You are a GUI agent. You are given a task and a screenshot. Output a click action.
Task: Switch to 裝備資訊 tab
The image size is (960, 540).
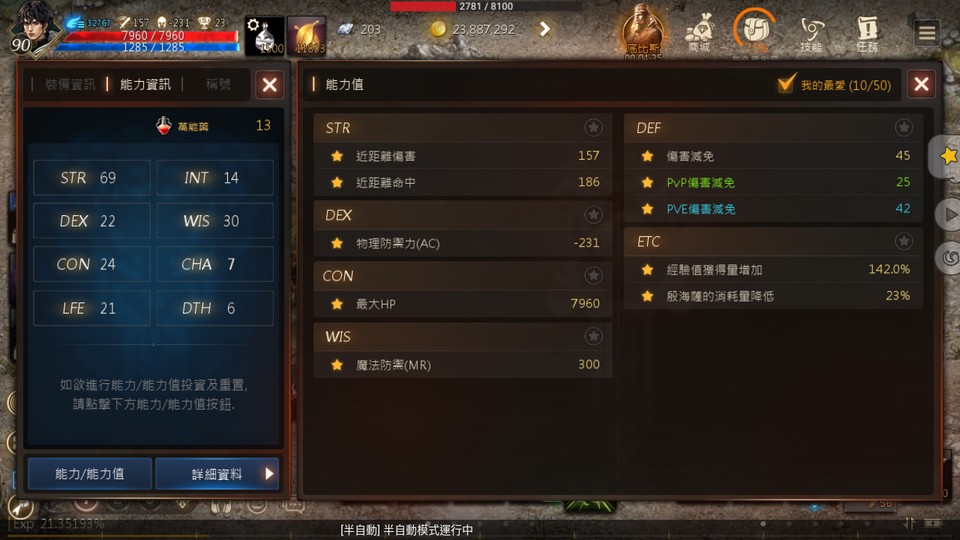tap(70, 84)
